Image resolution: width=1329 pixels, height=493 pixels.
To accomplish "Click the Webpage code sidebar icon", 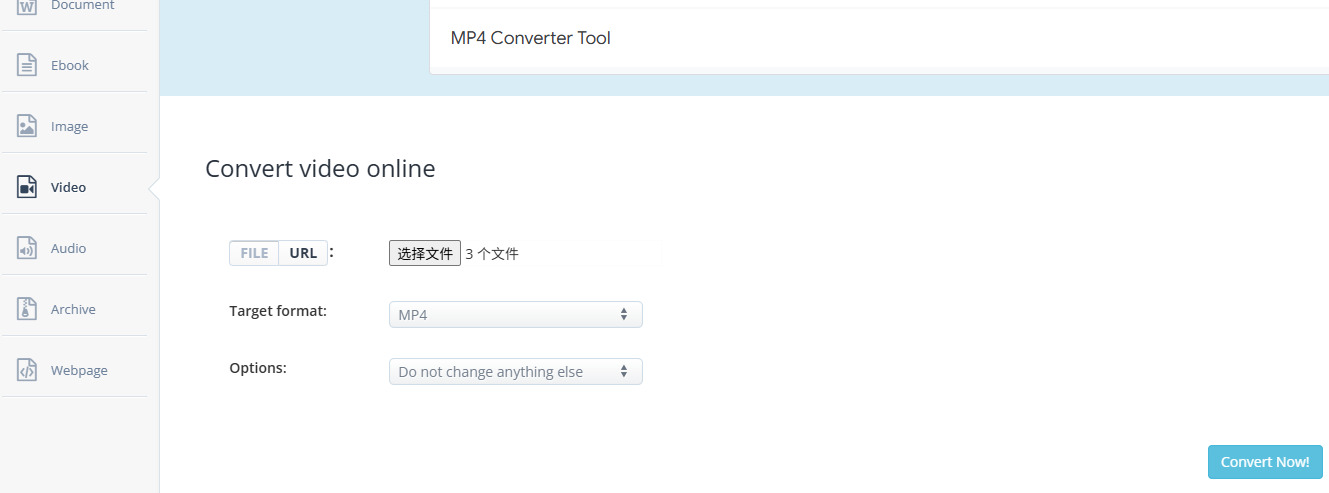I will coord(27,370).
